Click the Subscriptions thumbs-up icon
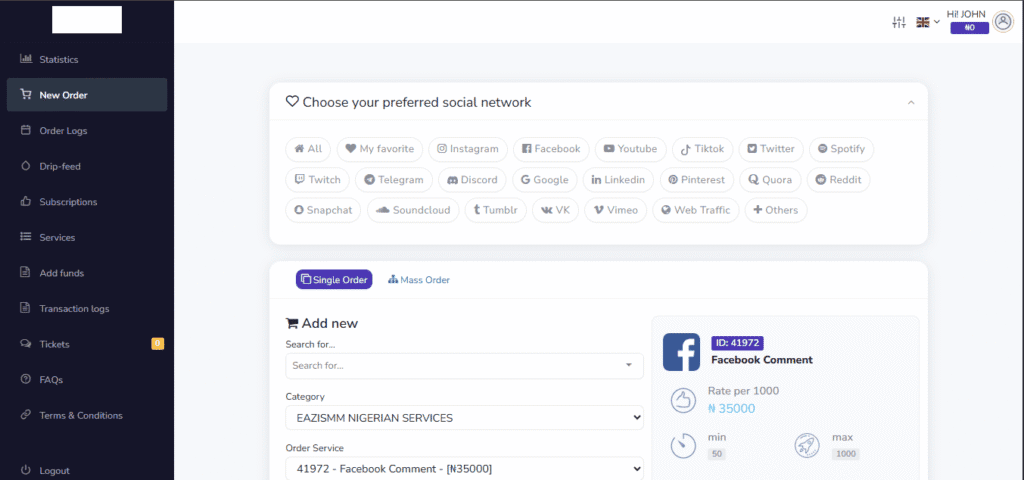This screenshot has height=480, width=1024. 26,201
